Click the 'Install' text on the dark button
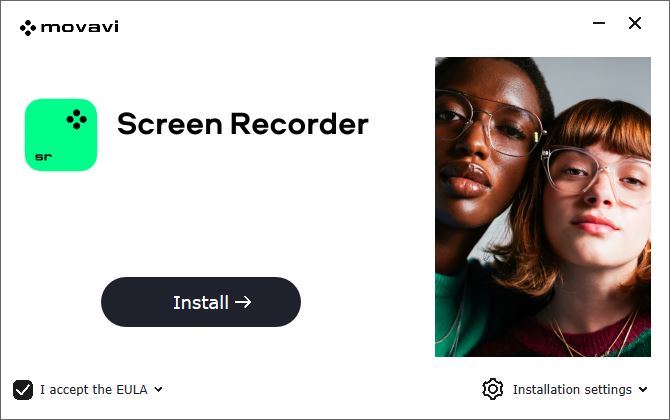Screen dimensions: 670x420 [201, 303]
